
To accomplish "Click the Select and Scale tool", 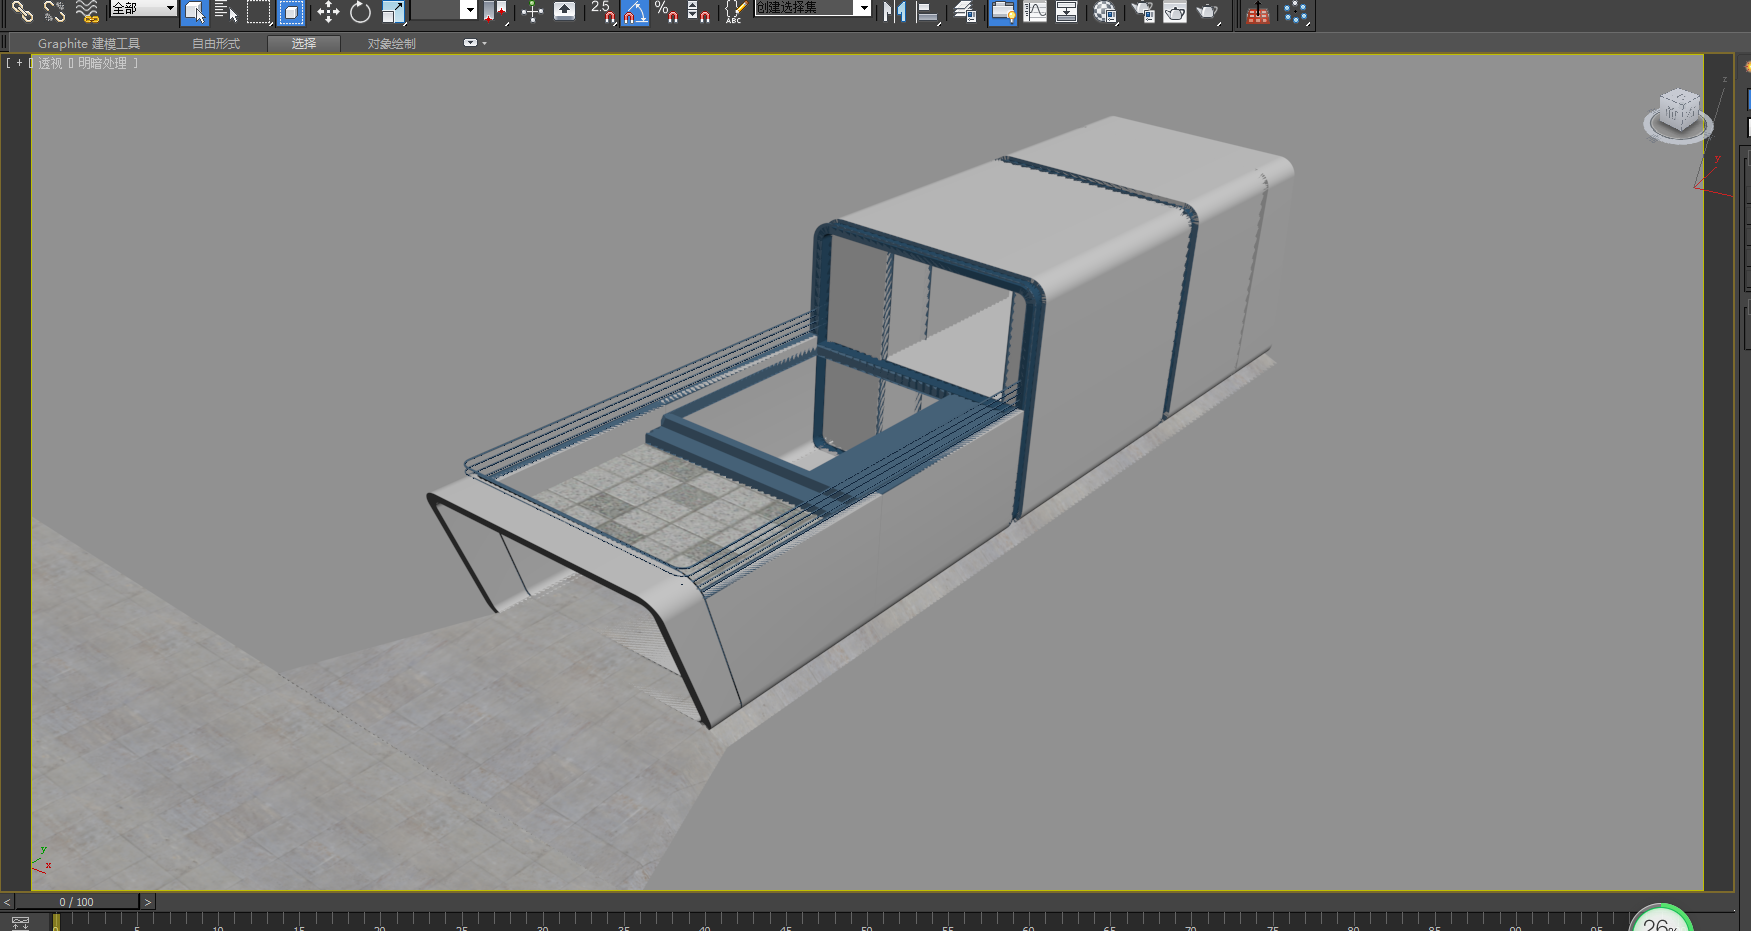I will coord(393,12).
